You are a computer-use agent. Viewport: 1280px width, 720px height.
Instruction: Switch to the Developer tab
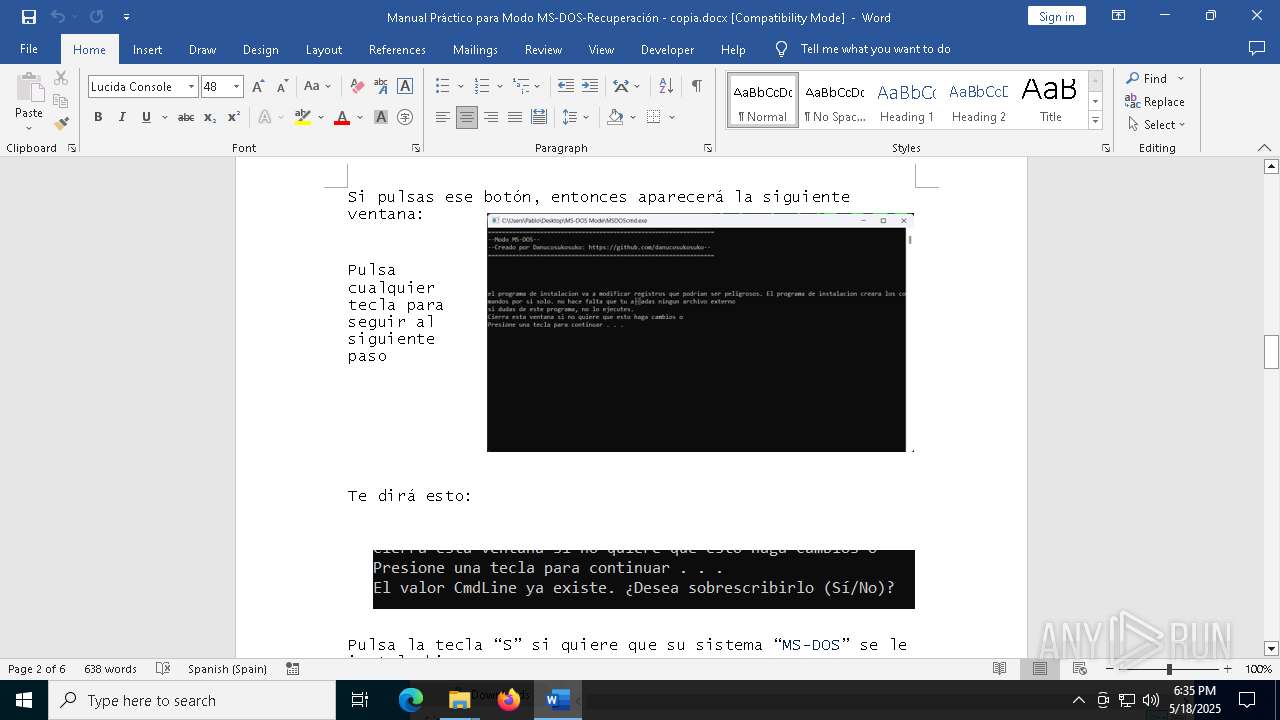click(667, 49)
